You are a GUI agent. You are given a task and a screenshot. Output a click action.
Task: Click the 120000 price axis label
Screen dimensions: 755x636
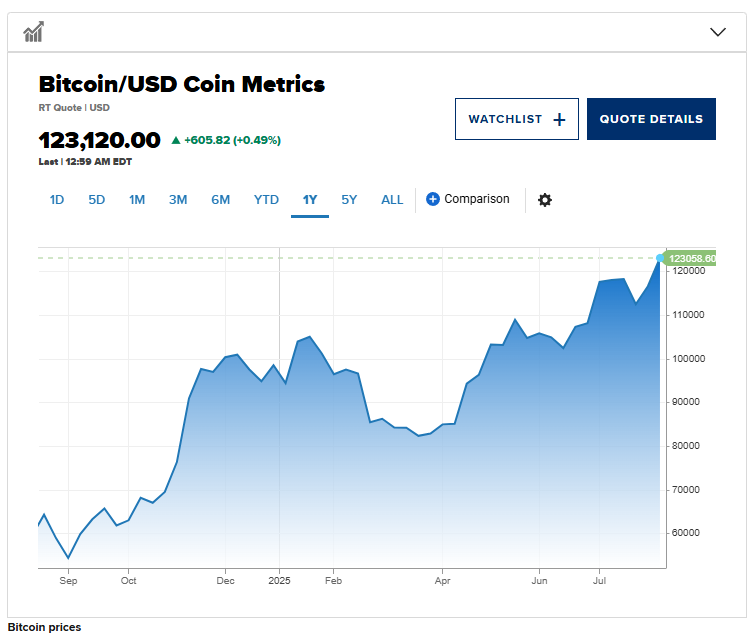coord(689,271)
